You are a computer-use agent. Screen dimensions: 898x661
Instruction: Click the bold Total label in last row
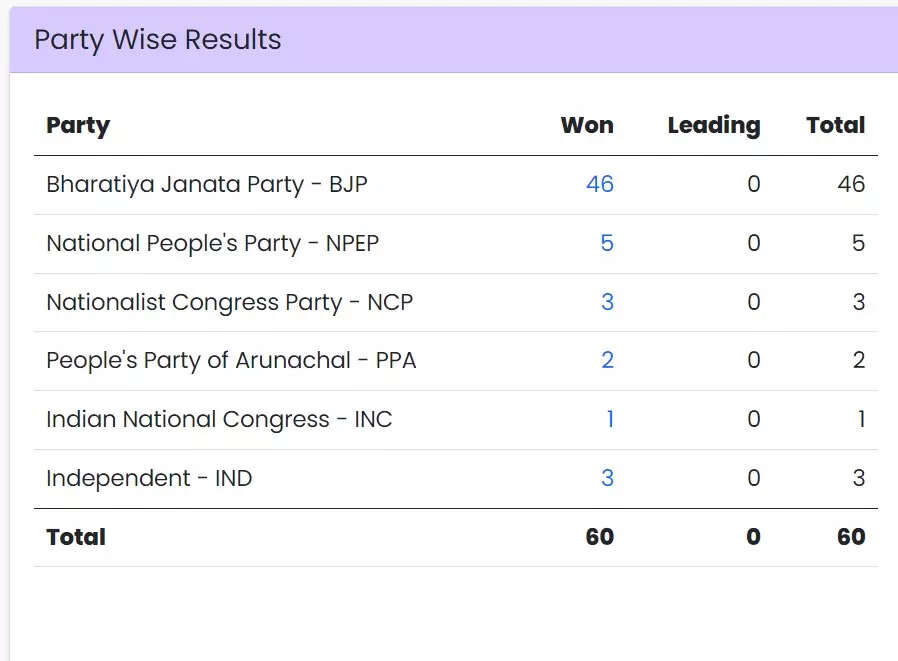[76, 537]
